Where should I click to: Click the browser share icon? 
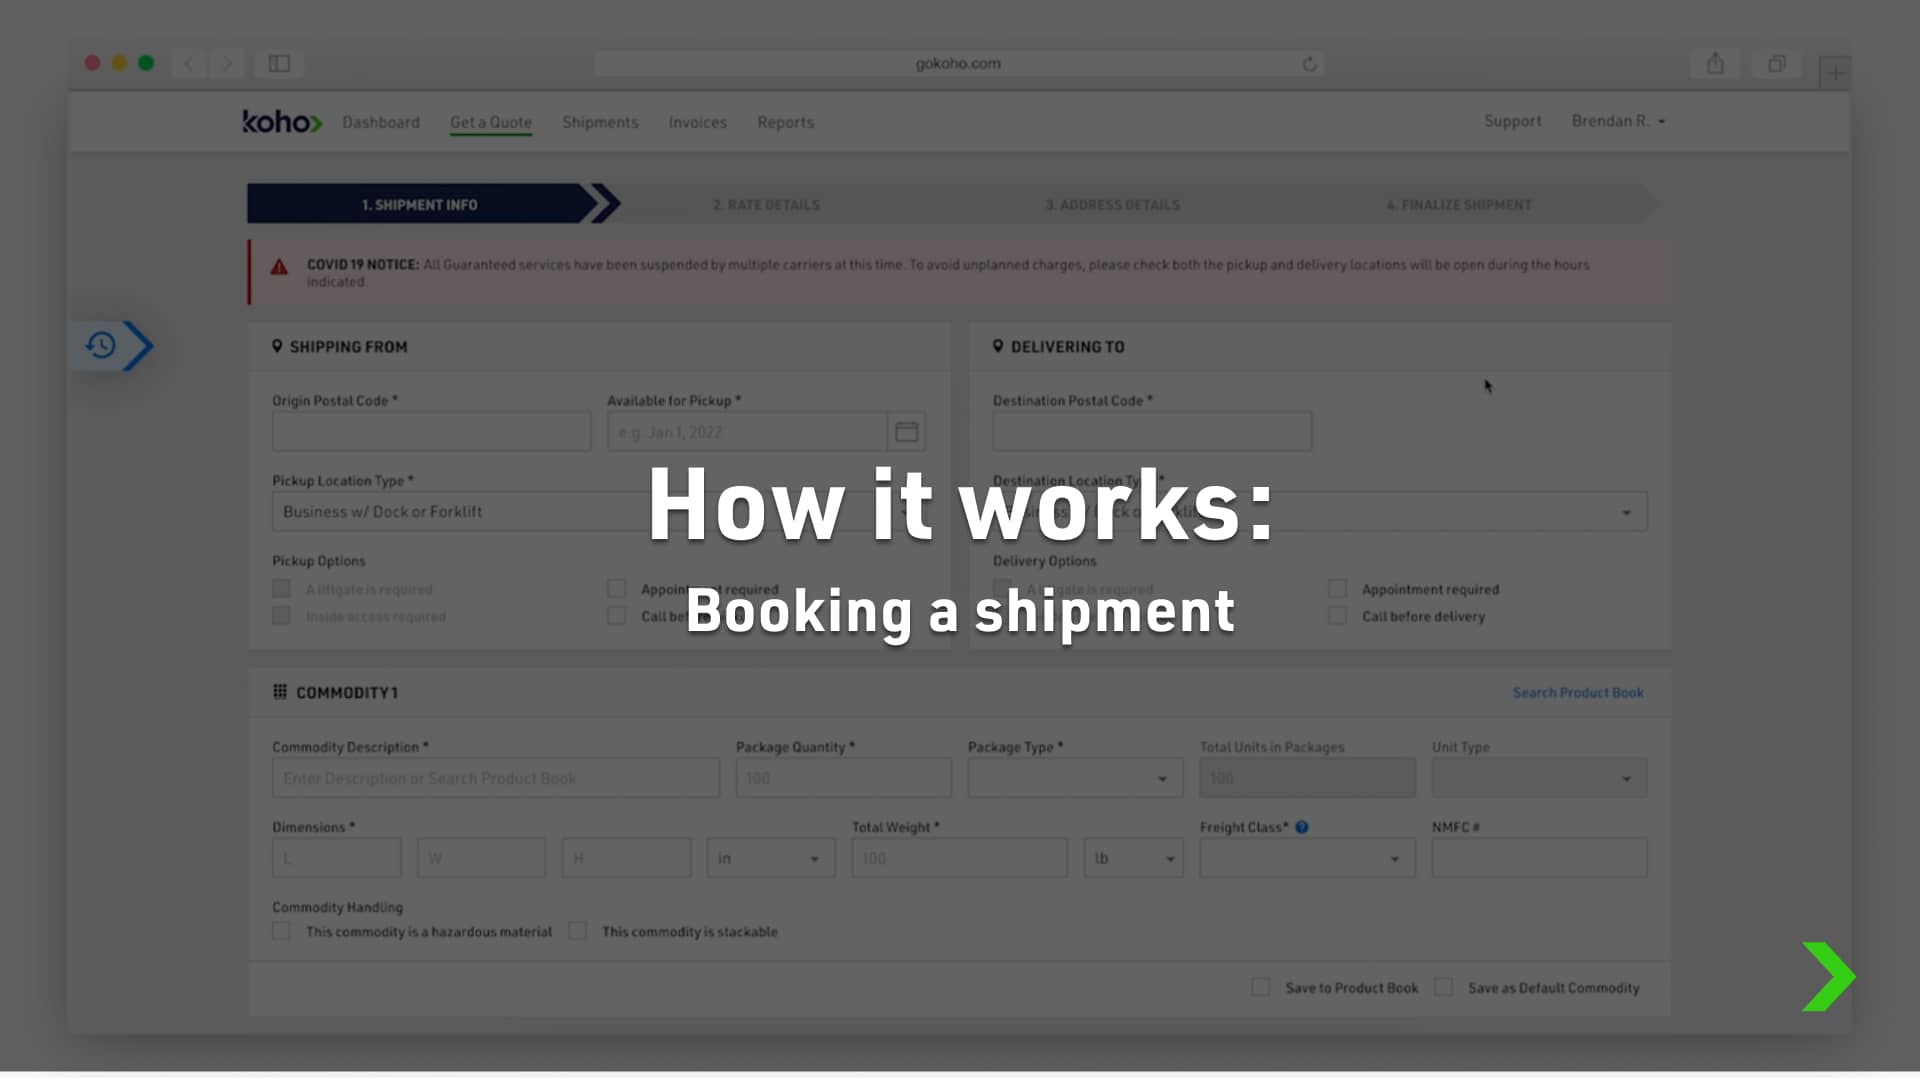coord(1714,62)
